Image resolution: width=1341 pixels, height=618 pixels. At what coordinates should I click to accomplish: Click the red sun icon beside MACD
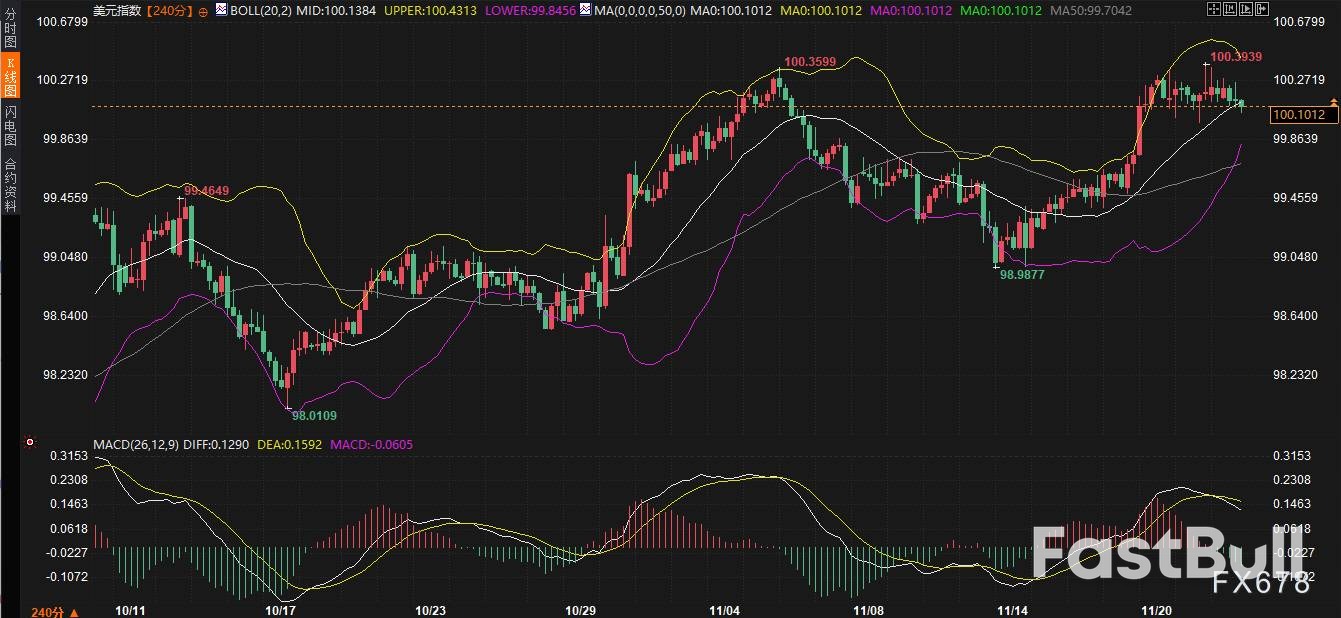click(30, 443)
